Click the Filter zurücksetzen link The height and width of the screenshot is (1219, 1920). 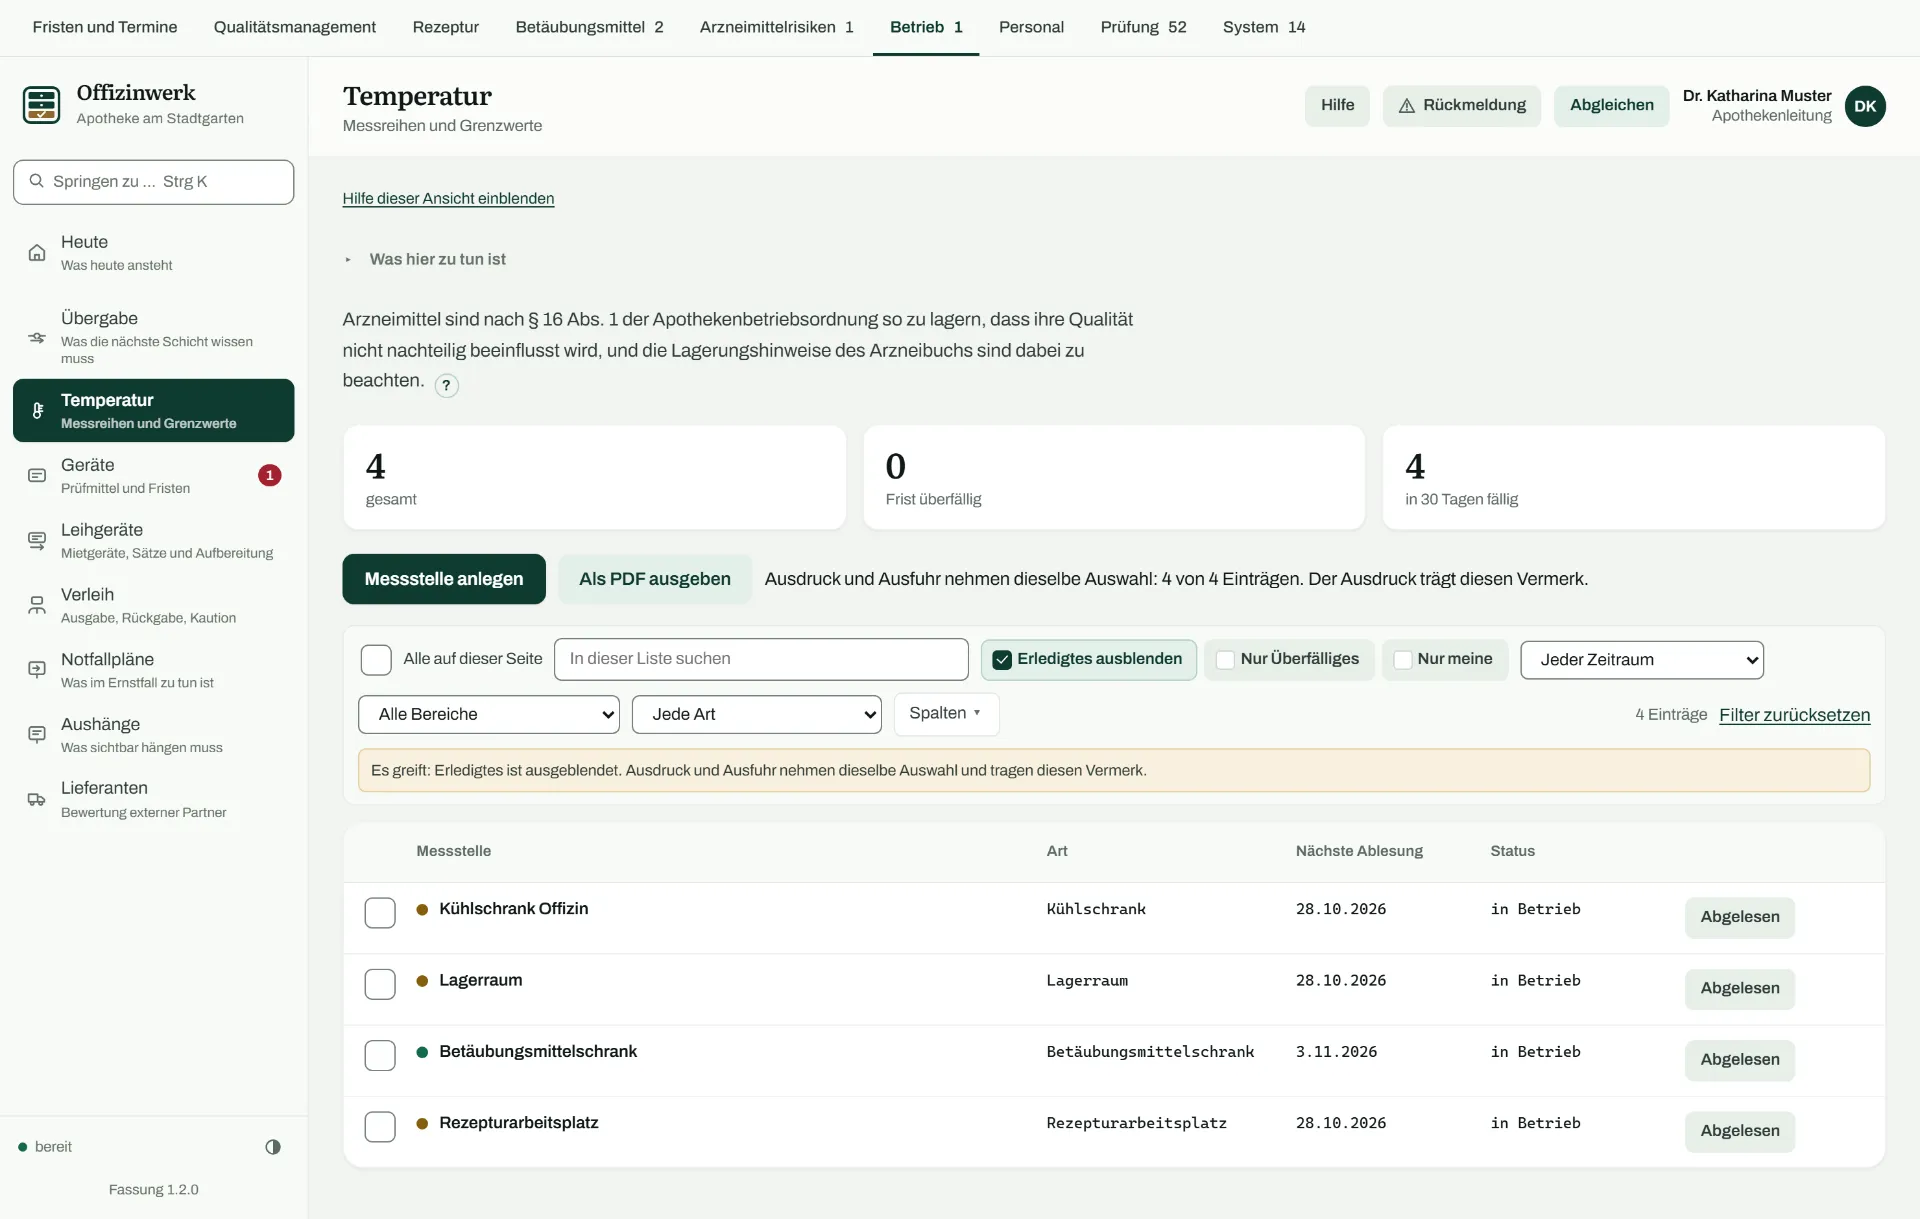tap(1794, 715)
